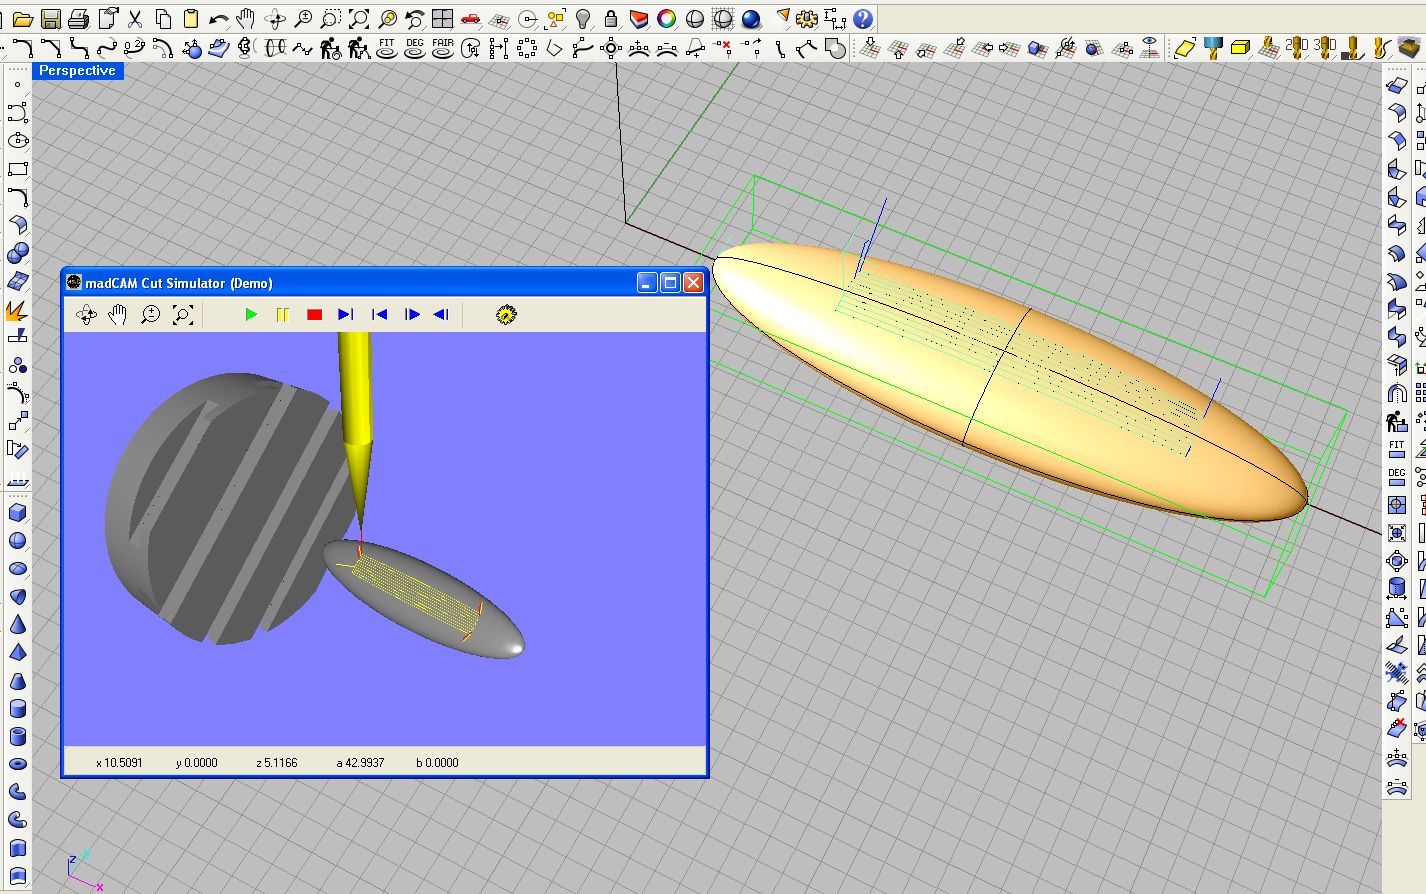Maximize the madCAM Cut Simulator window
Screen dimensions: 1426x894
coord(670,283)
